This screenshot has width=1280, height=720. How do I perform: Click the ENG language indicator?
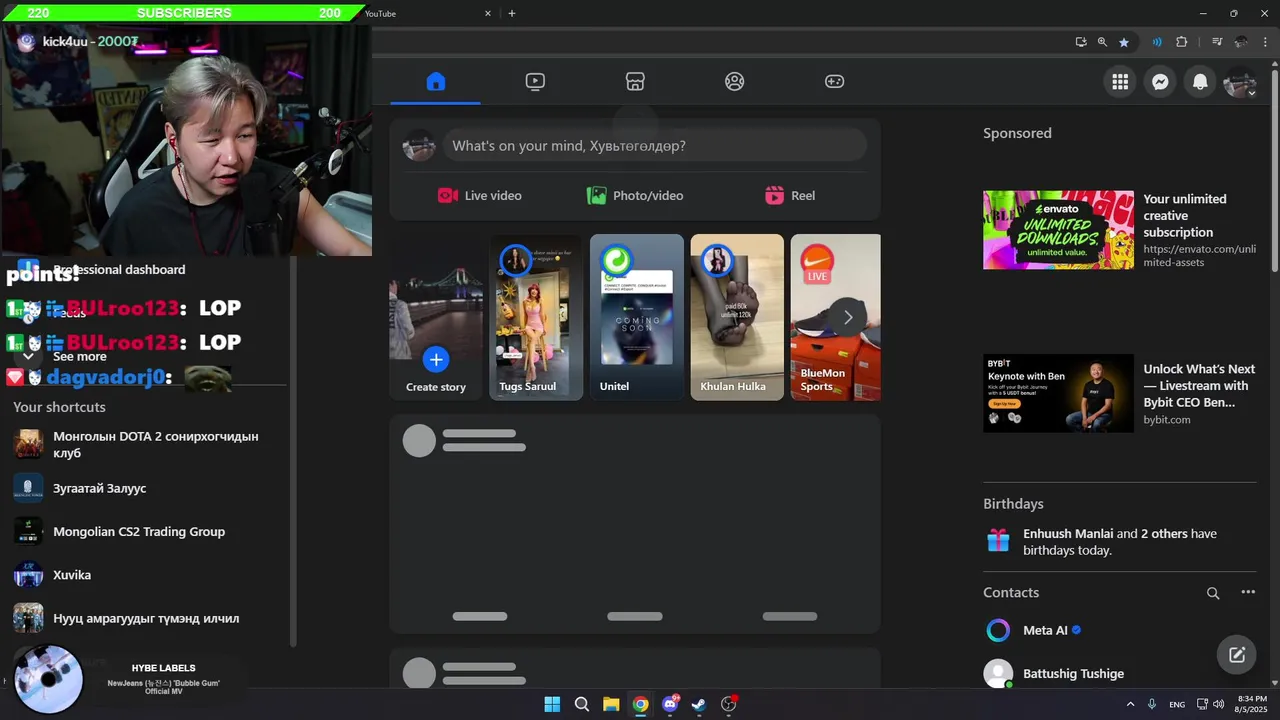(x=1177, y=704)
